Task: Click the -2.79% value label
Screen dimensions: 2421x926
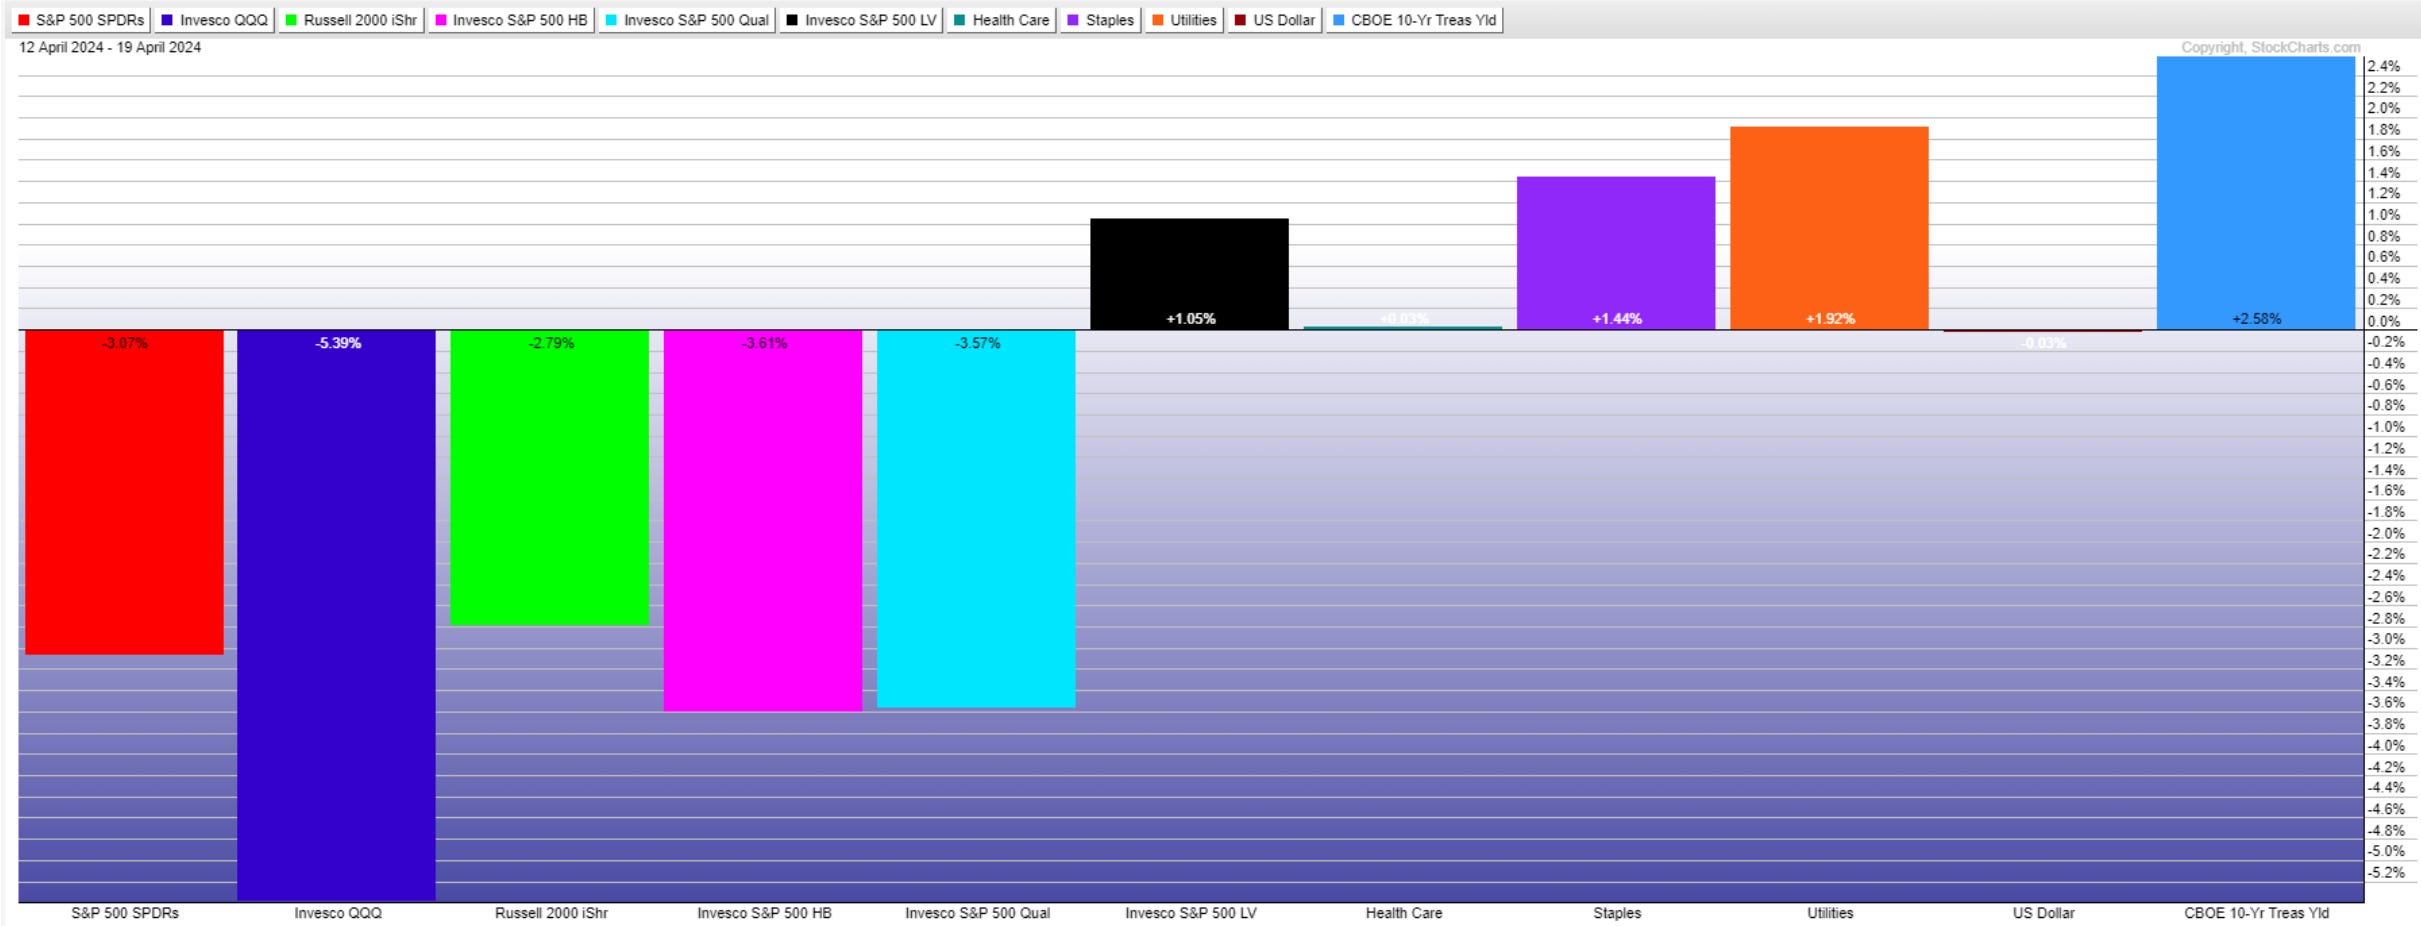Action: (x=551, y=343)
